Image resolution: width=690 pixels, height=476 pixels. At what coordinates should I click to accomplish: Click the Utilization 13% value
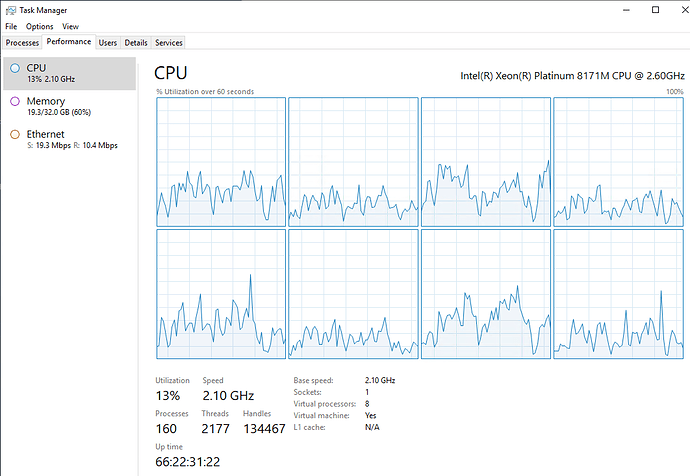point(168,396)
